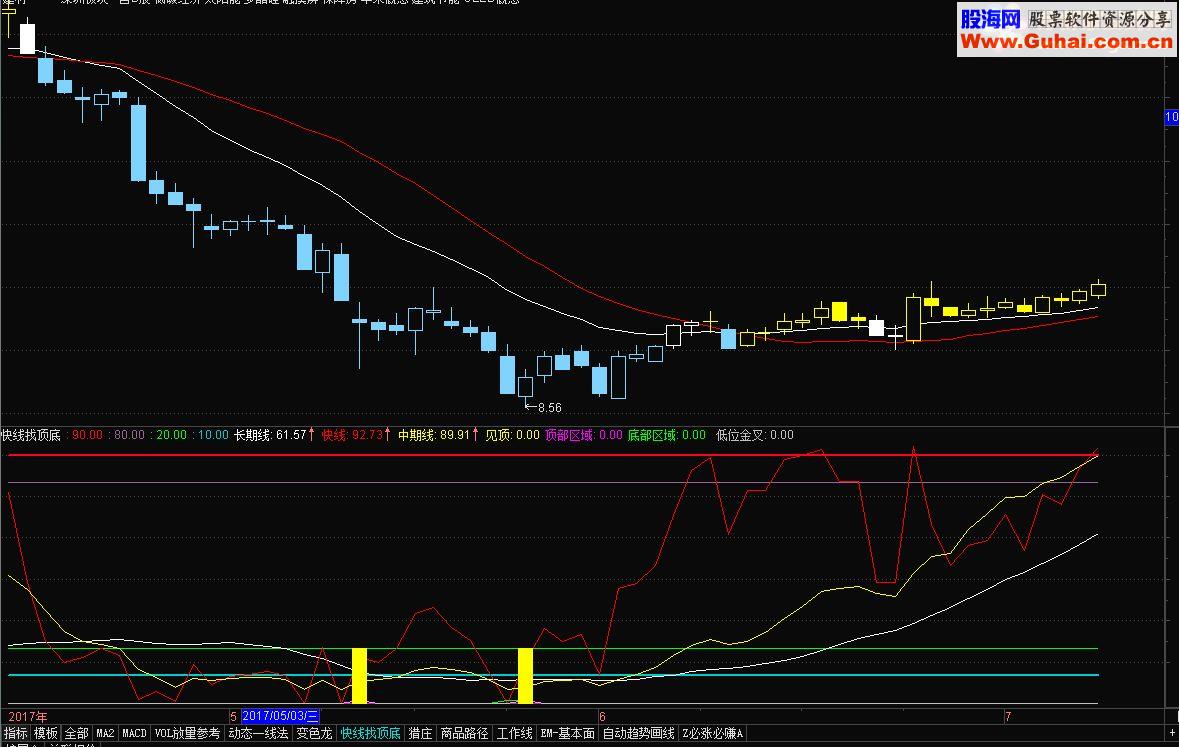Click the large white candle at chart start

pos(27,39)
